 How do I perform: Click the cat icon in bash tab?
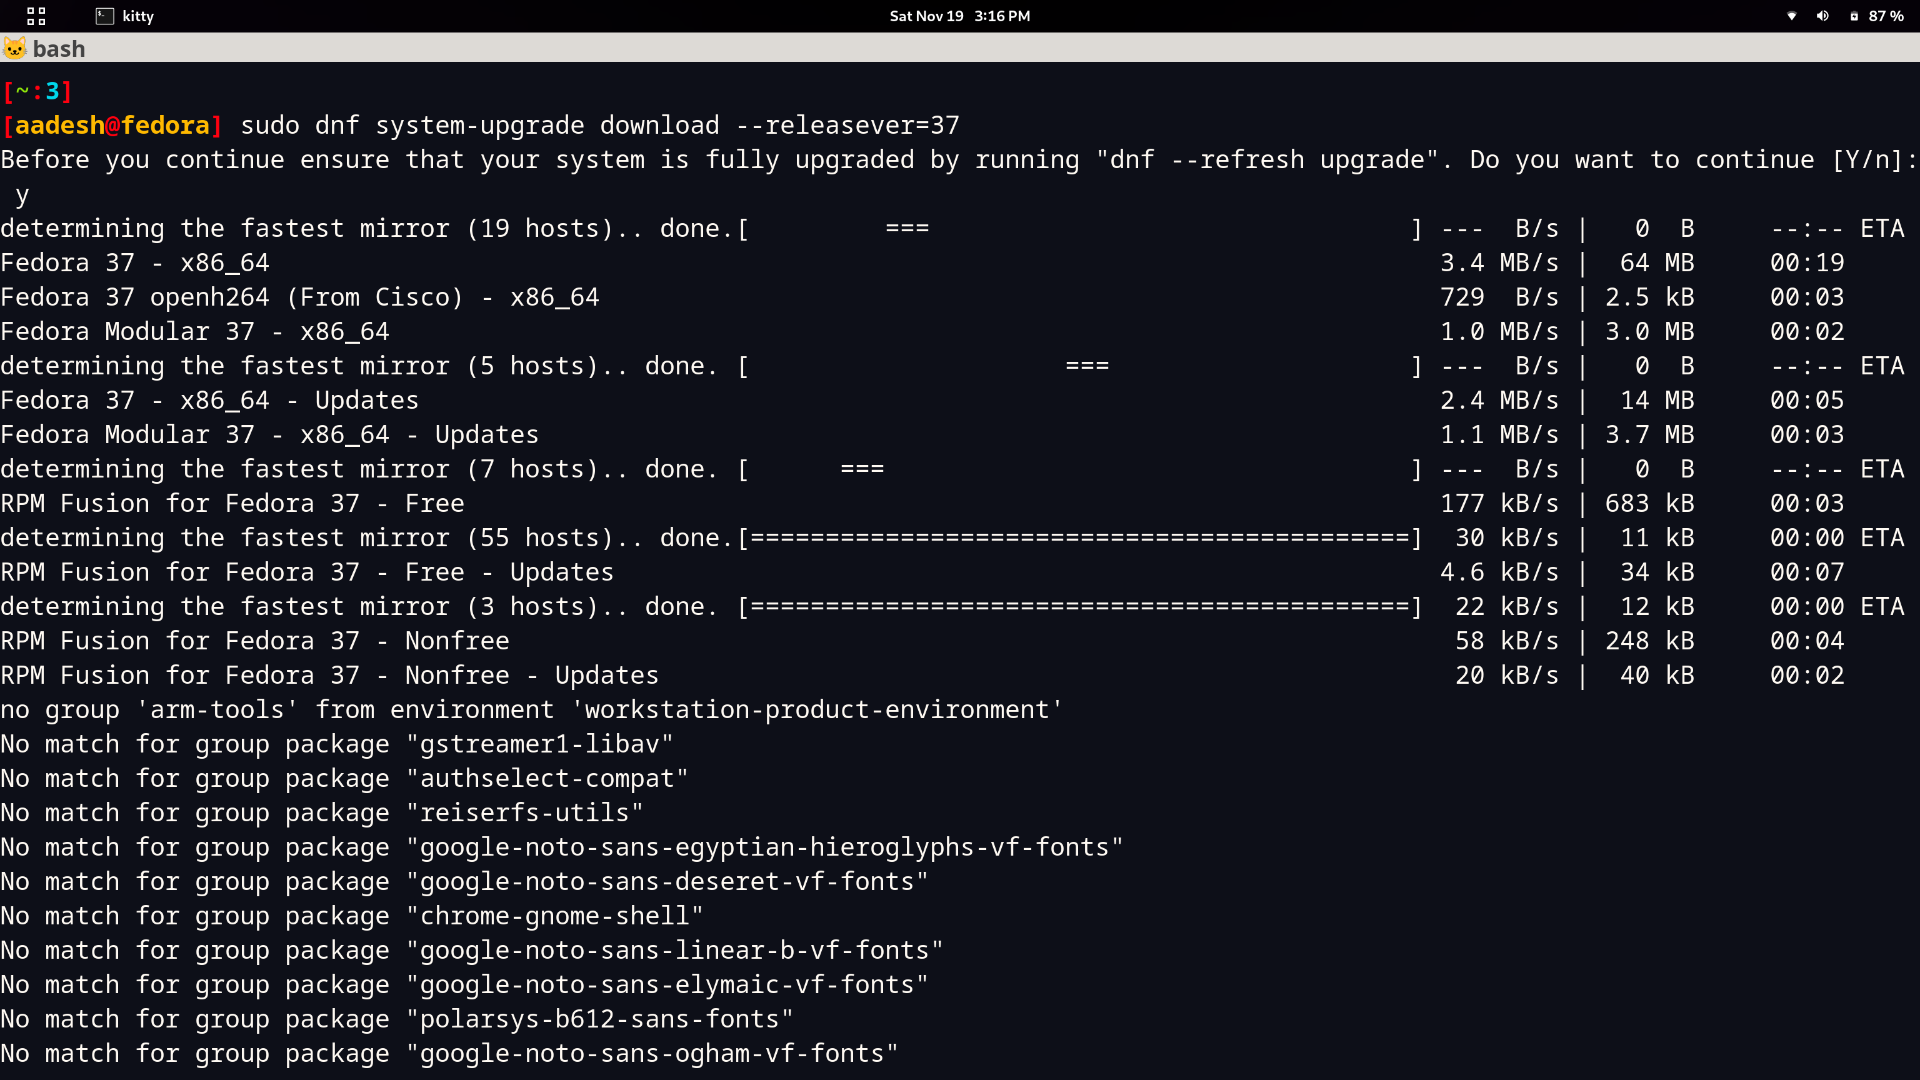15,48
